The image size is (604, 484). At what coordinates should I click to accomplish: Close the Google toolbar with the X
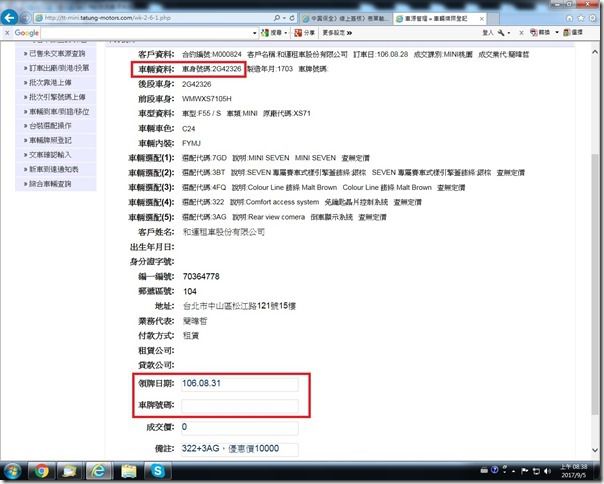(x=7, y=33)
